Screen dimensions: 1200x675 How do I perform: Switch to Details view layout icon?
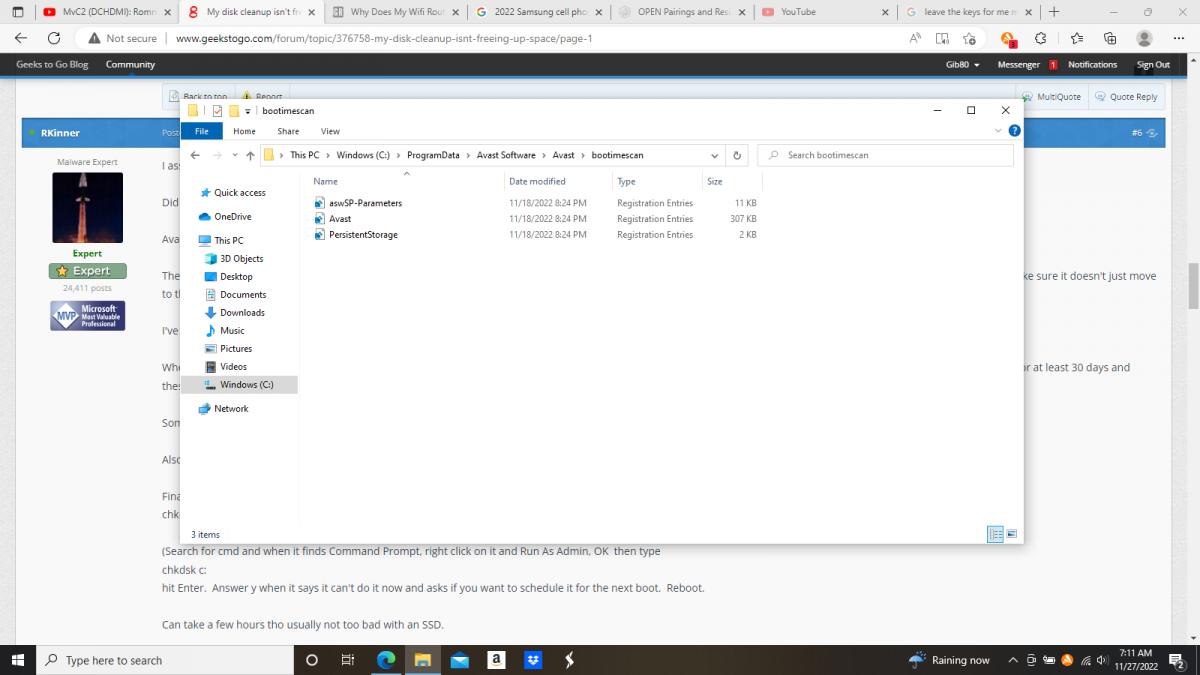[996, 534]
